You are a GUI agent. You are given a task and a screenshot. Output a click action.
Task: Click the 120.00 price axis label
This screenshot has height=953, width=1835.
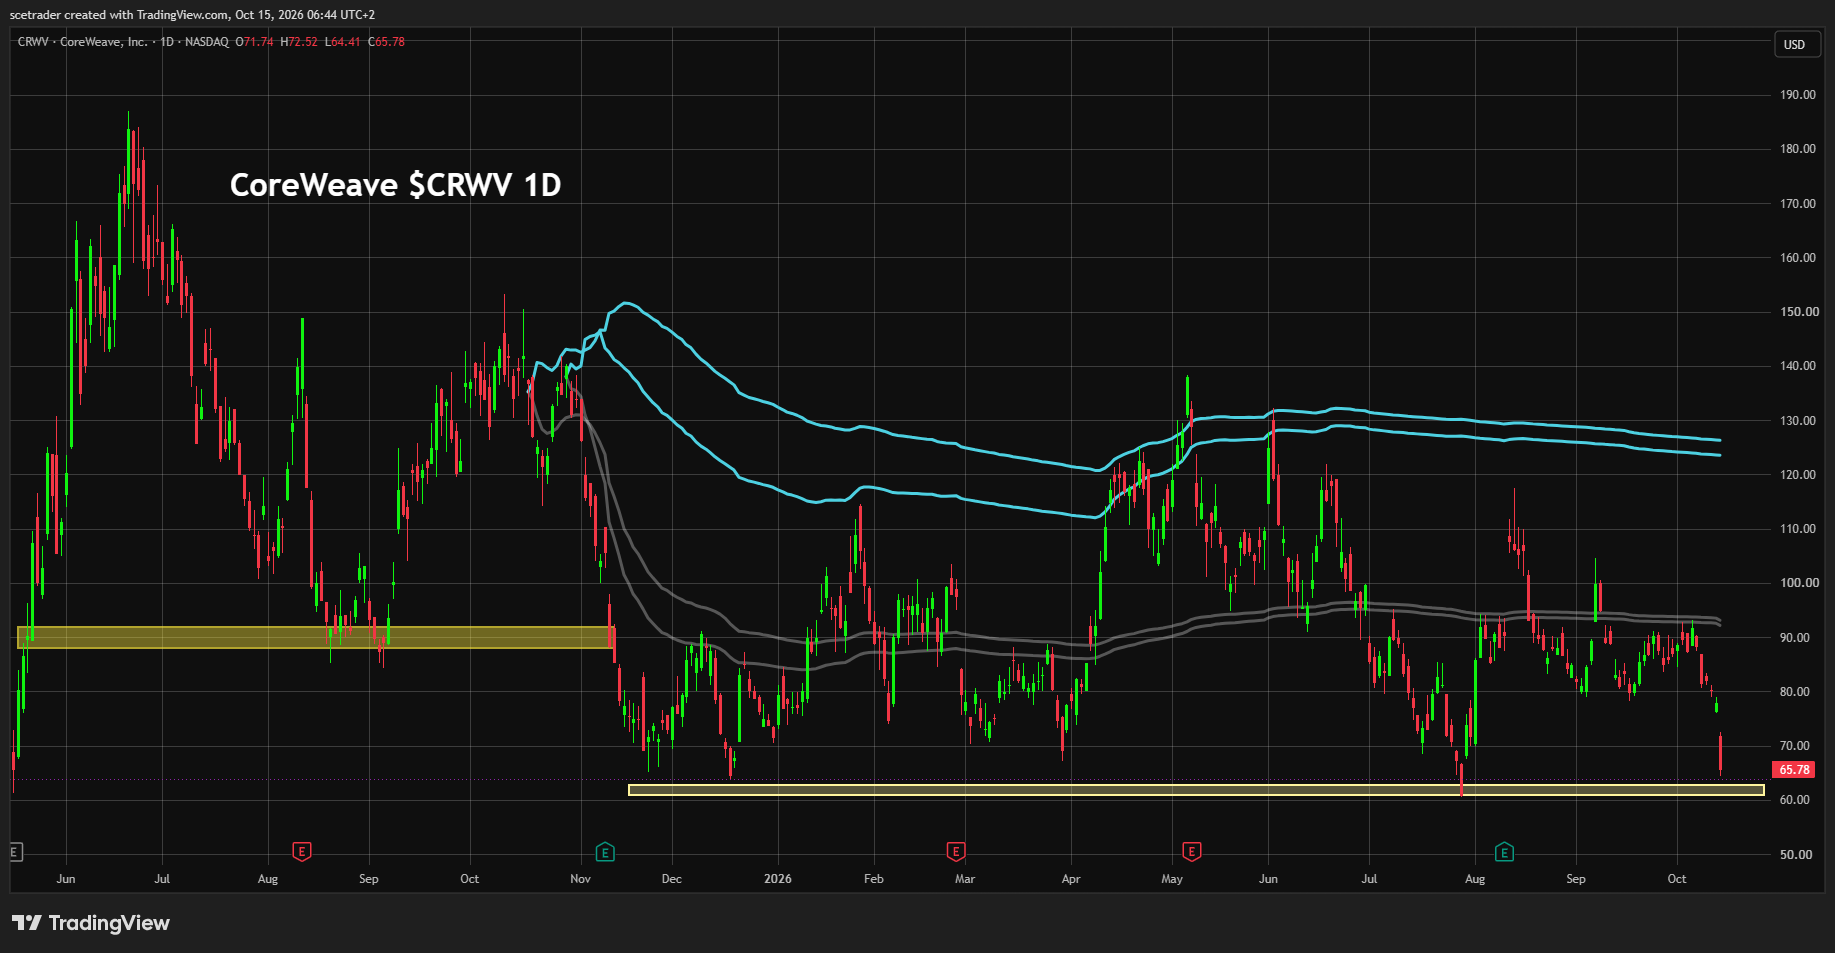click(1797, 475)
